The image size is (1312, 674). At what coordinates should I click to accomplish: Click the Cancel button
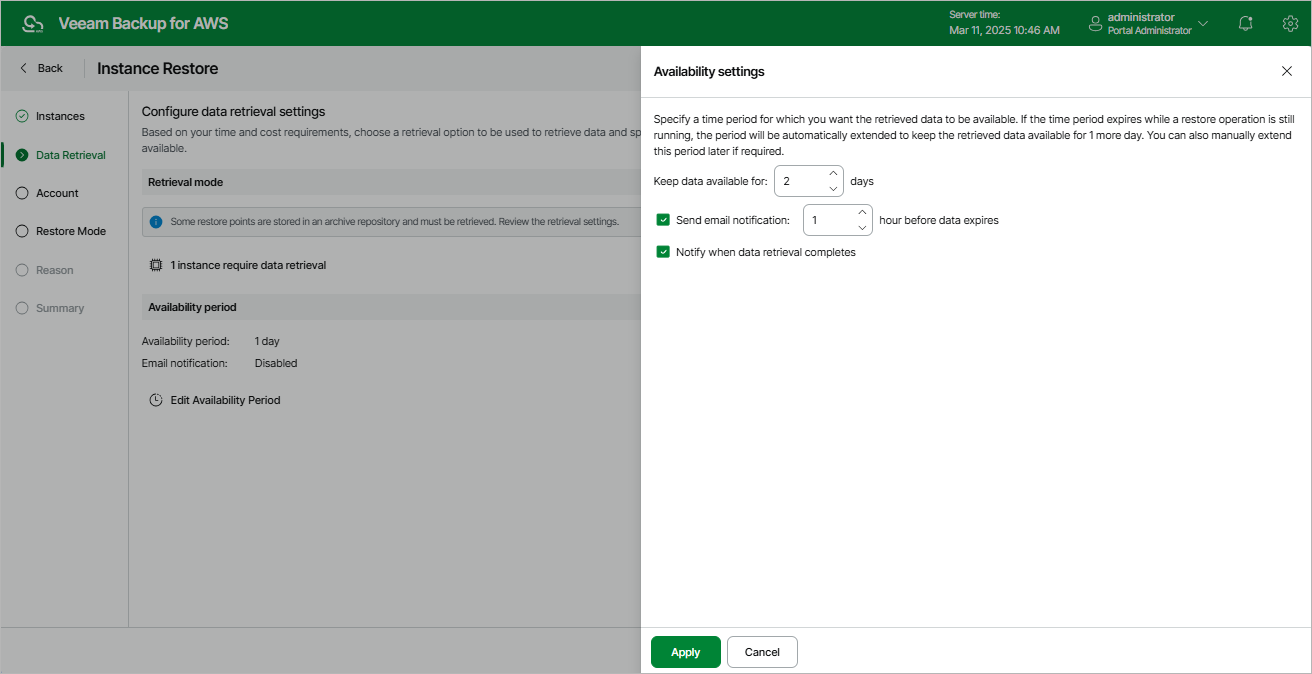coord(762,652)
